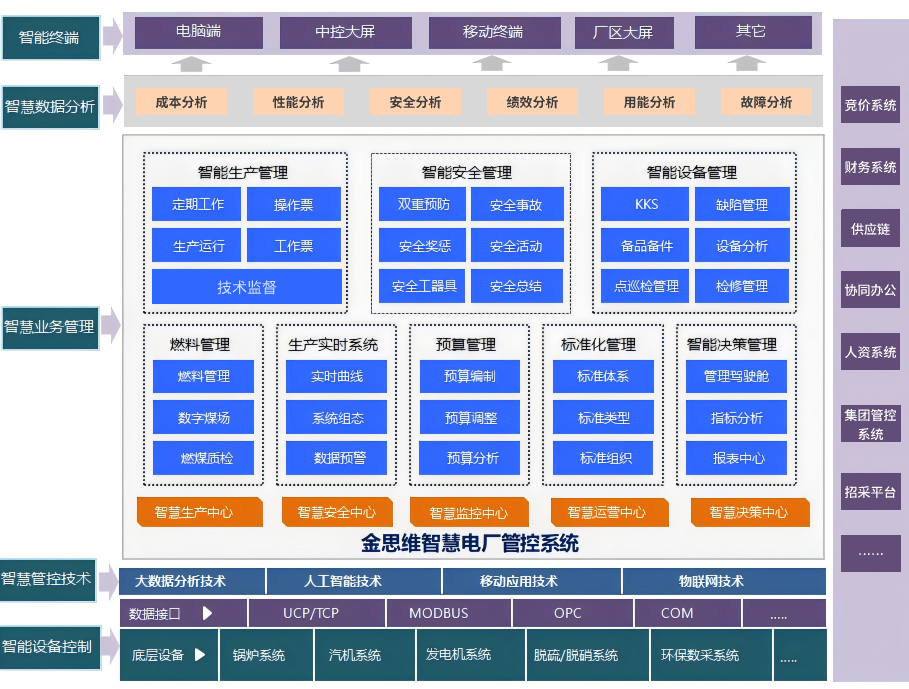Select the 智慧决策中心 orange tag
The width and height of the screenshot is (909, 689).
pyautogui.click(x=750, y=512)
